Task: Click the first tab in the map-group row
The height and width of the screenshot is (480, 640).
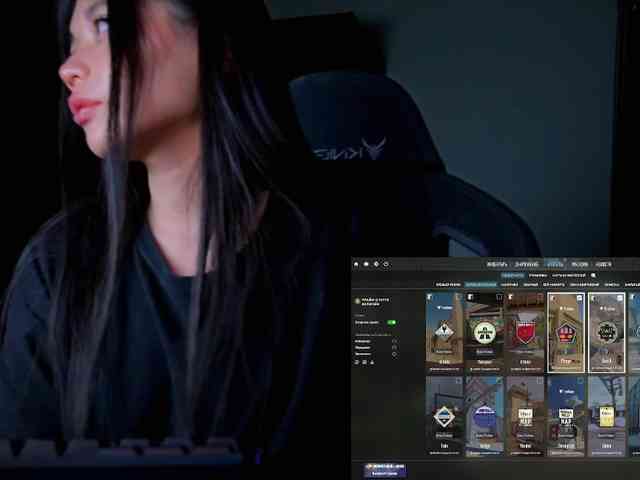Action: [446, 284]
